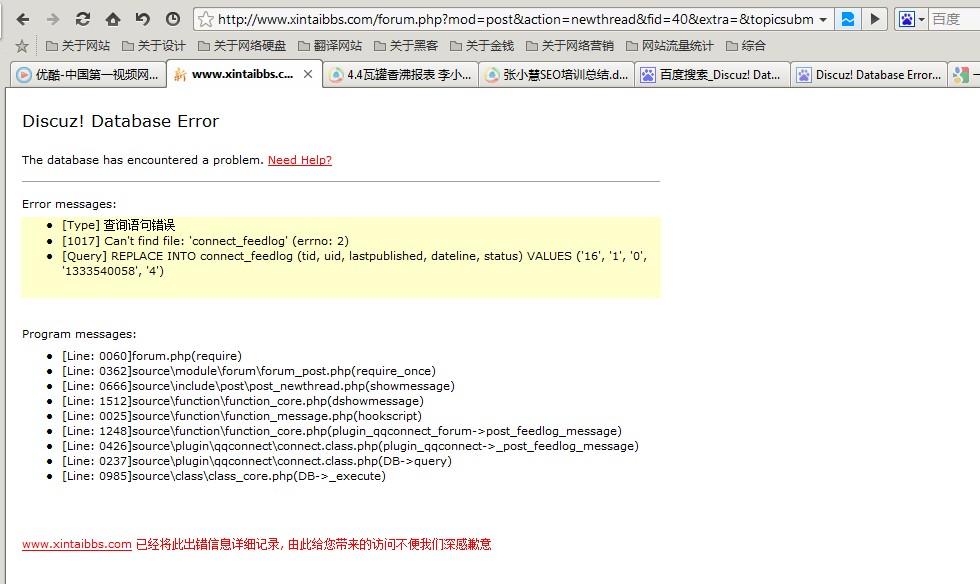Click the Youku tab favicon
The height and width of the screenshot is (584, 980).
coord(24,75)
